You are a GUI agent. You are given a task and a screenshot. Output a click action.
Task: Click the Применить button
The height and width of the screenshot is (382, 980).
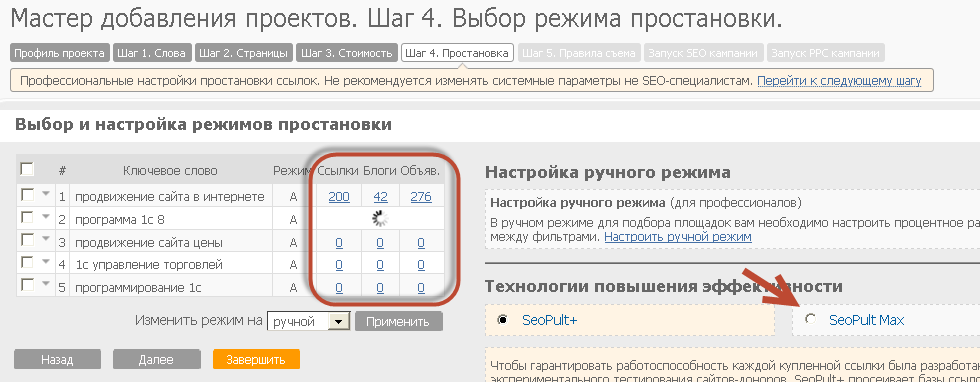(398, 322)
